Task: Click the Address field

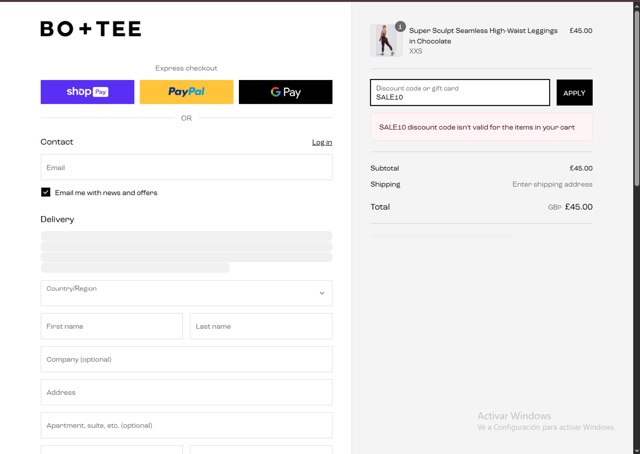Action: pos(187,392)
